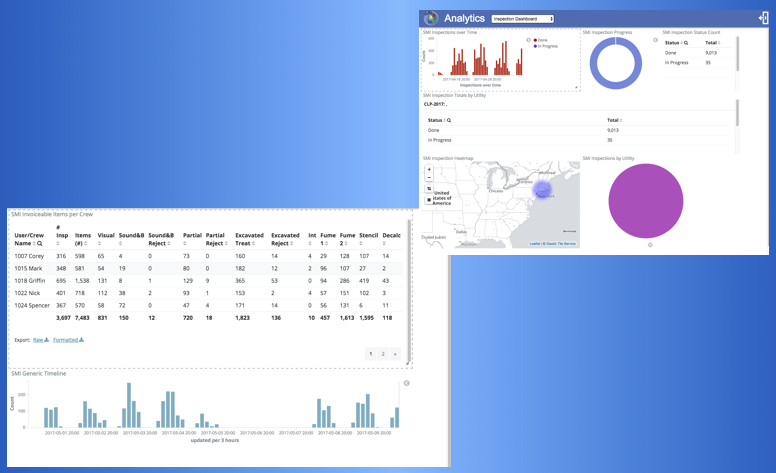Click tallest bar in SMI Generic Timeline
Viewport: 776px width, 473px height.
(x=129, y=405)
